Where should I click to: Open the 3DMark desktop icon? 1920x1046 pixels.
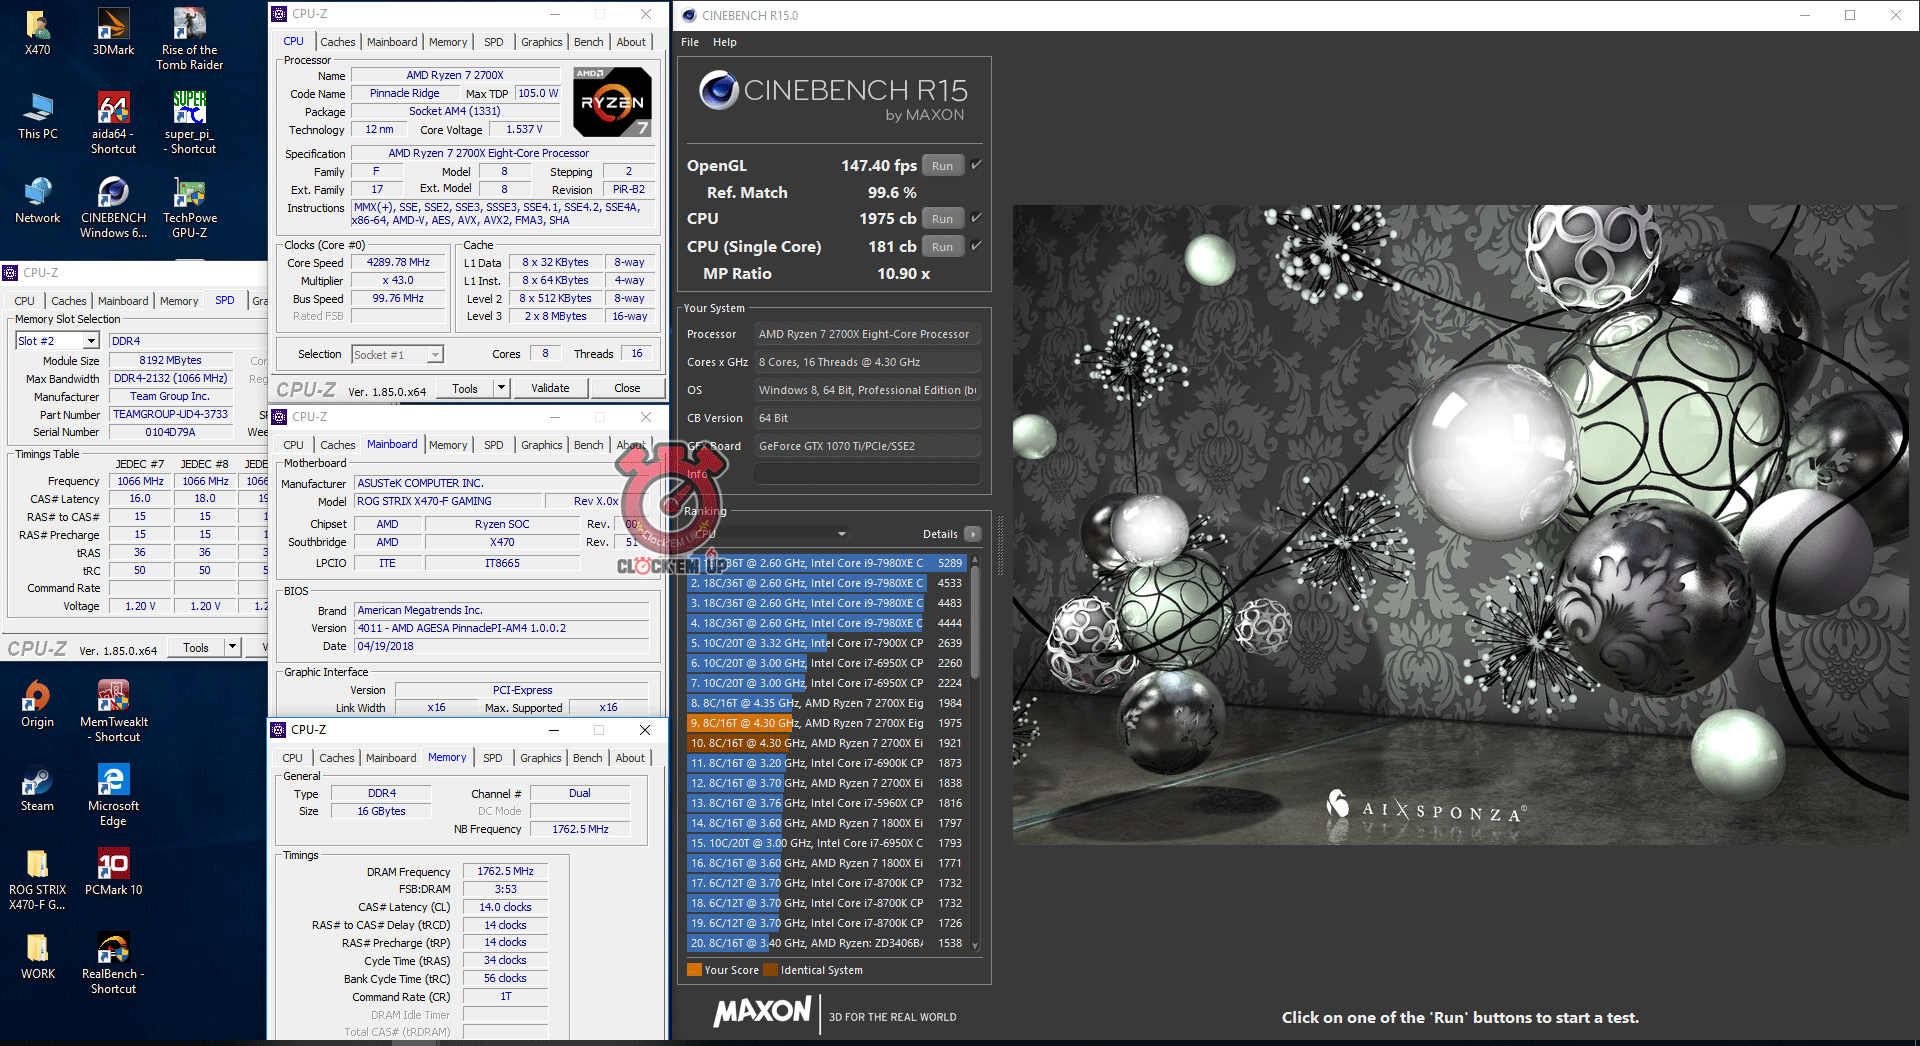click(x=113, y=32)
